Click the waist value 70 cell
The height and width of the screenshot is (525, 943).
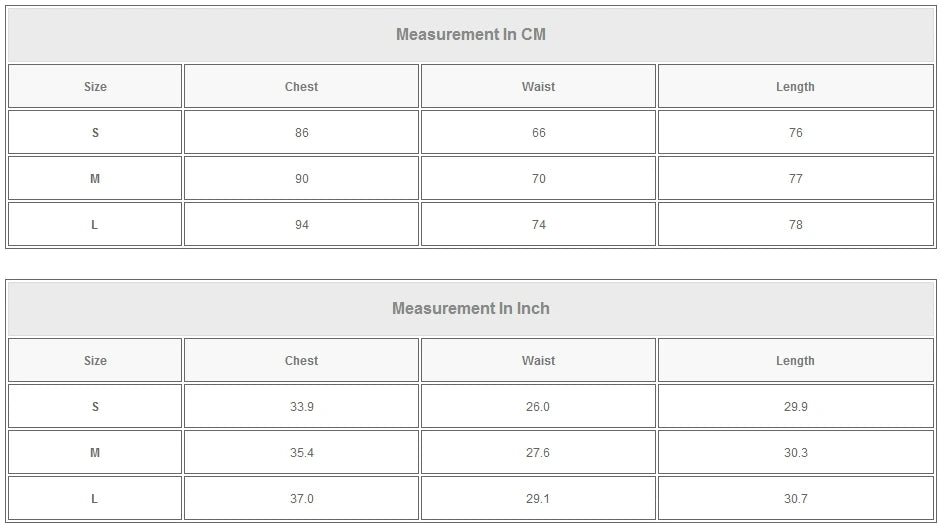[538, 179]
